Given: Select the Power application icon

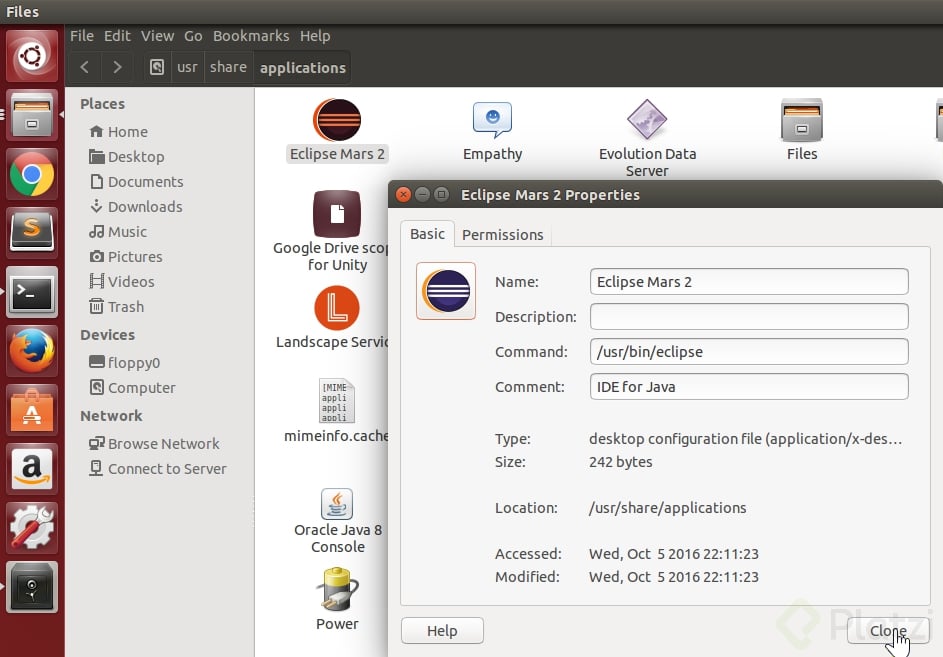Looking at the screenshot, I should [337, 599].
